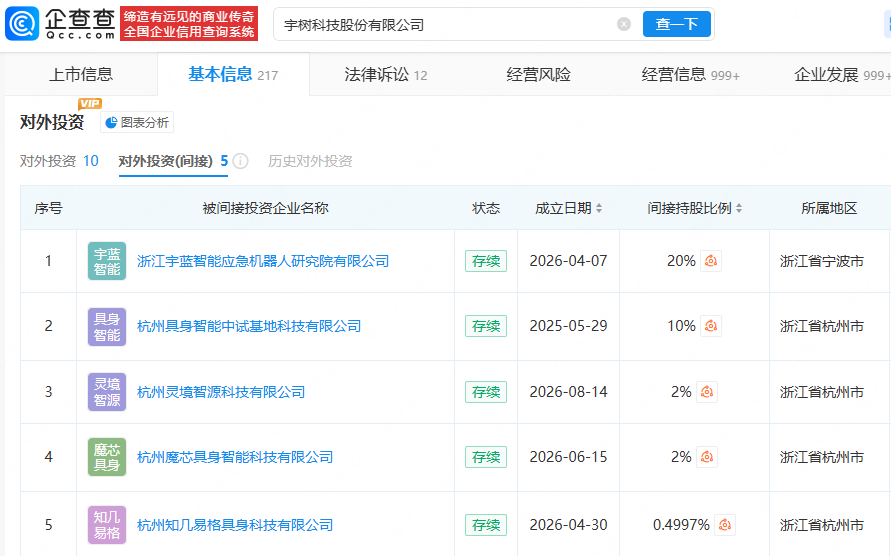
Task: Click the 宇蓝智能 company logo
Action: coord(107,261)
